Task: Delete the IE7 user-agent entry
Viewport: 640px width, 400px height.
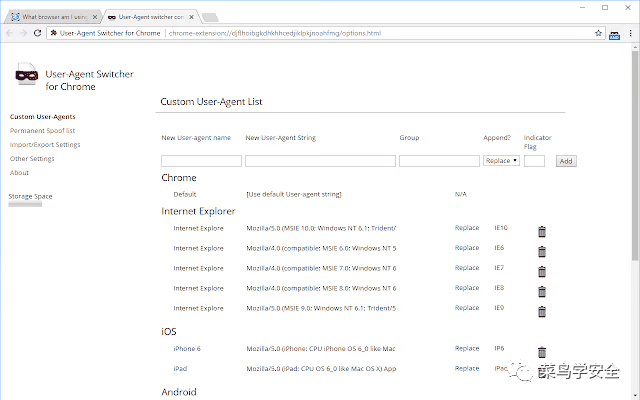Action: point(542,271)
